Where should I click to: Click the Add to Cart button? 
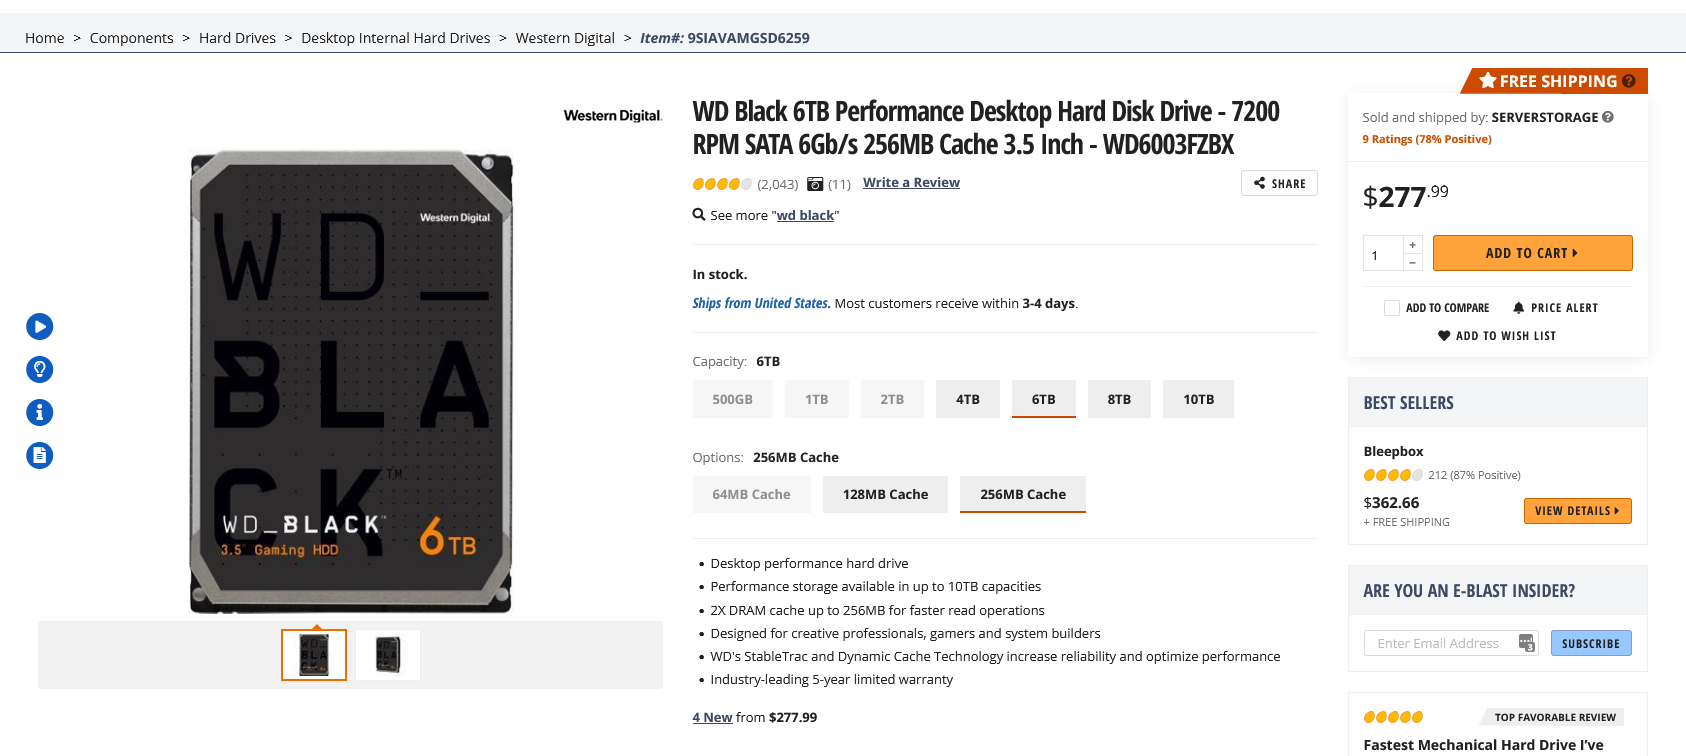(x=1532, y=253)
